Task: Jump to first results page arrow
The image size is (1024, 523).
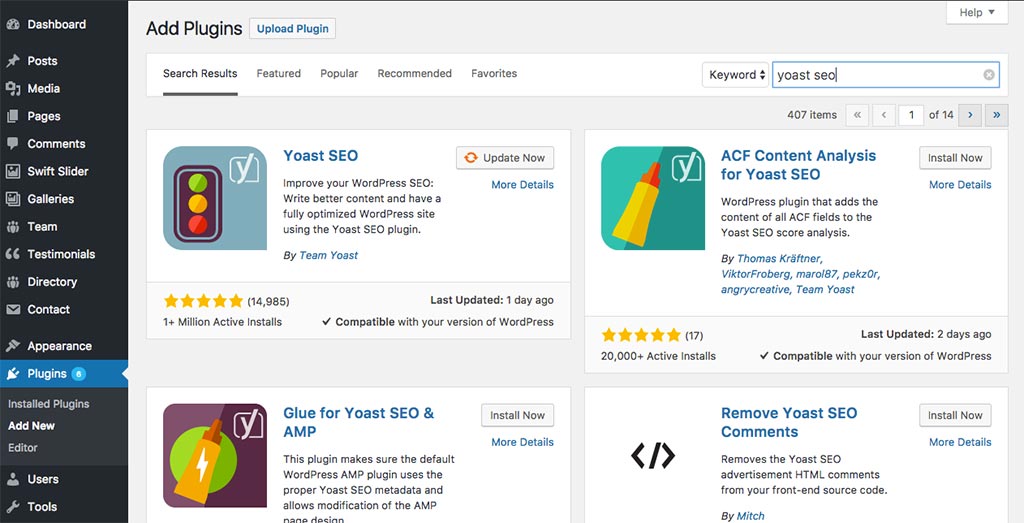Action: point(857,115)
